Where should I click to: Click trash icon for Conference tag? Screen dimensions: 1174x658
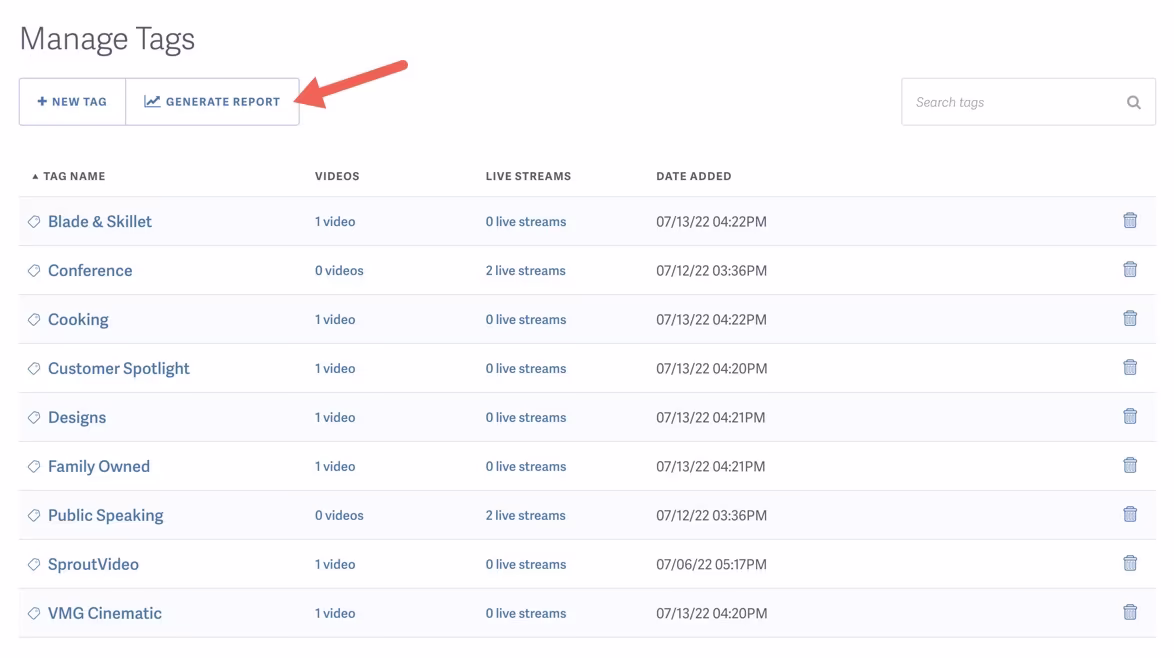click(x=1129, y=270)
